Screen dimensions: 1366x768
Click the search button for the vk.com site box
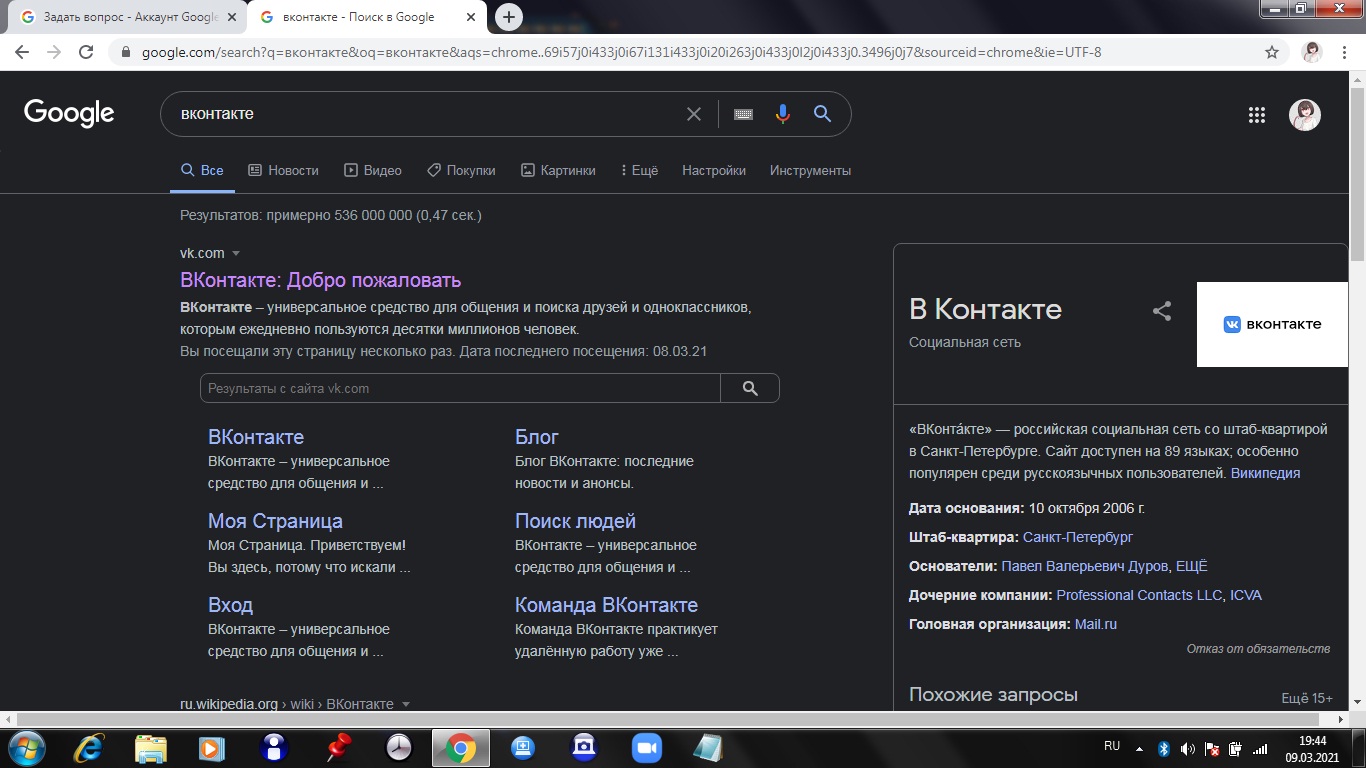pos(750,388)
